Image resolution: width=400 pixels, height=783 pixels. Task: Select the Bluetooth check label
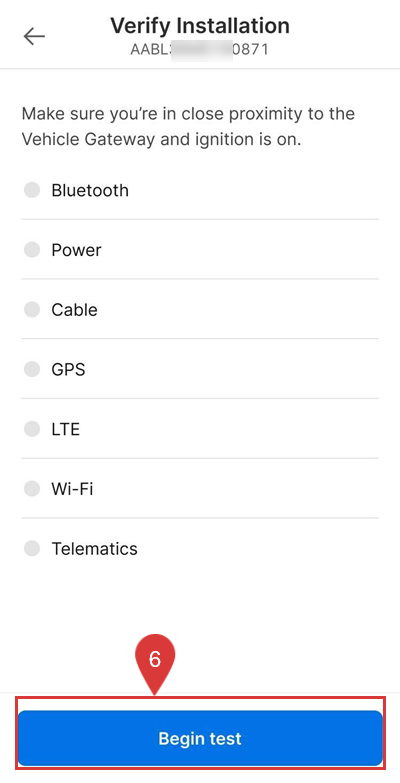coord(90,190)
